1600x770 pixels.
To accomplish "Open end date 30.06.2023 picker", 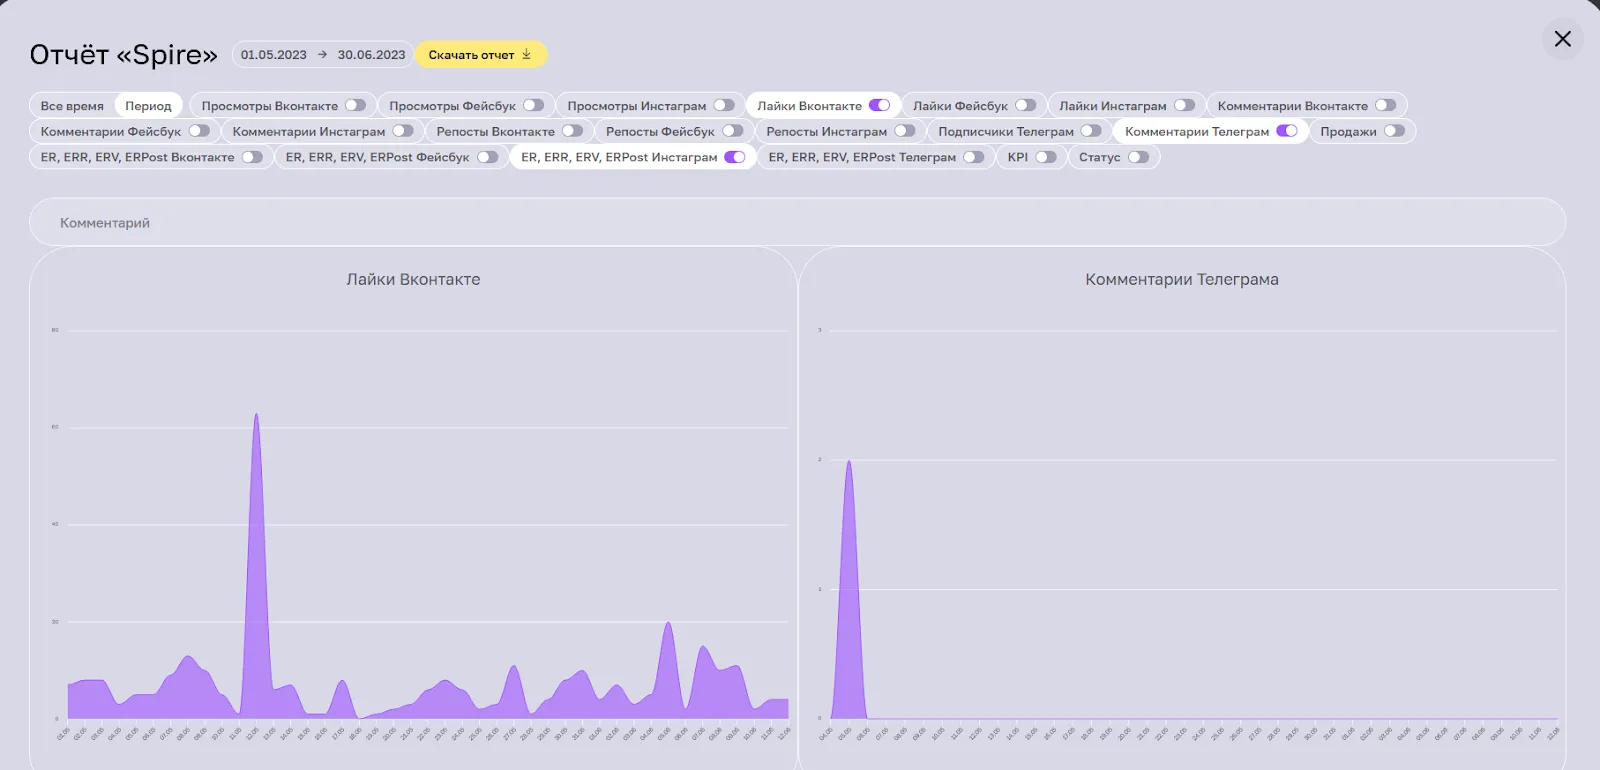I will click(371, 55).
